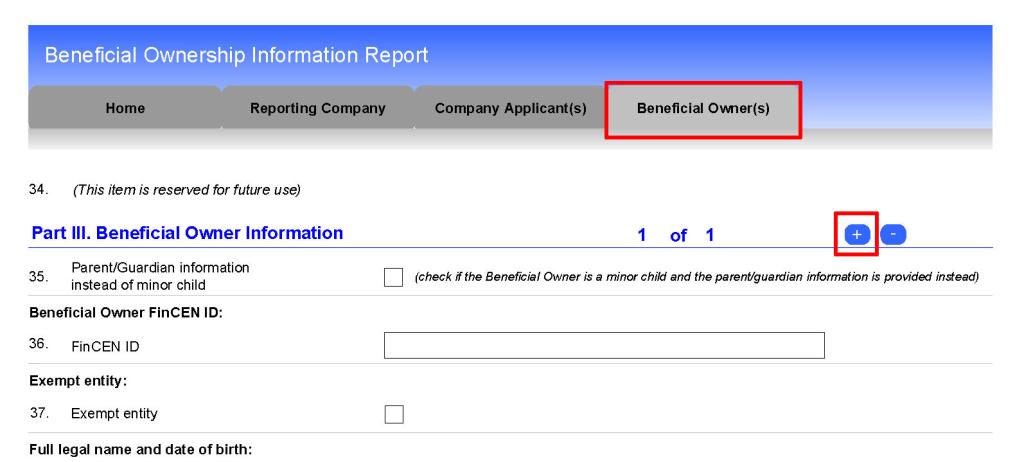Viewport: 1024px width, 462px height.
Task: Select the Beneficial Owner(s) tab
Action: (703, 108)
